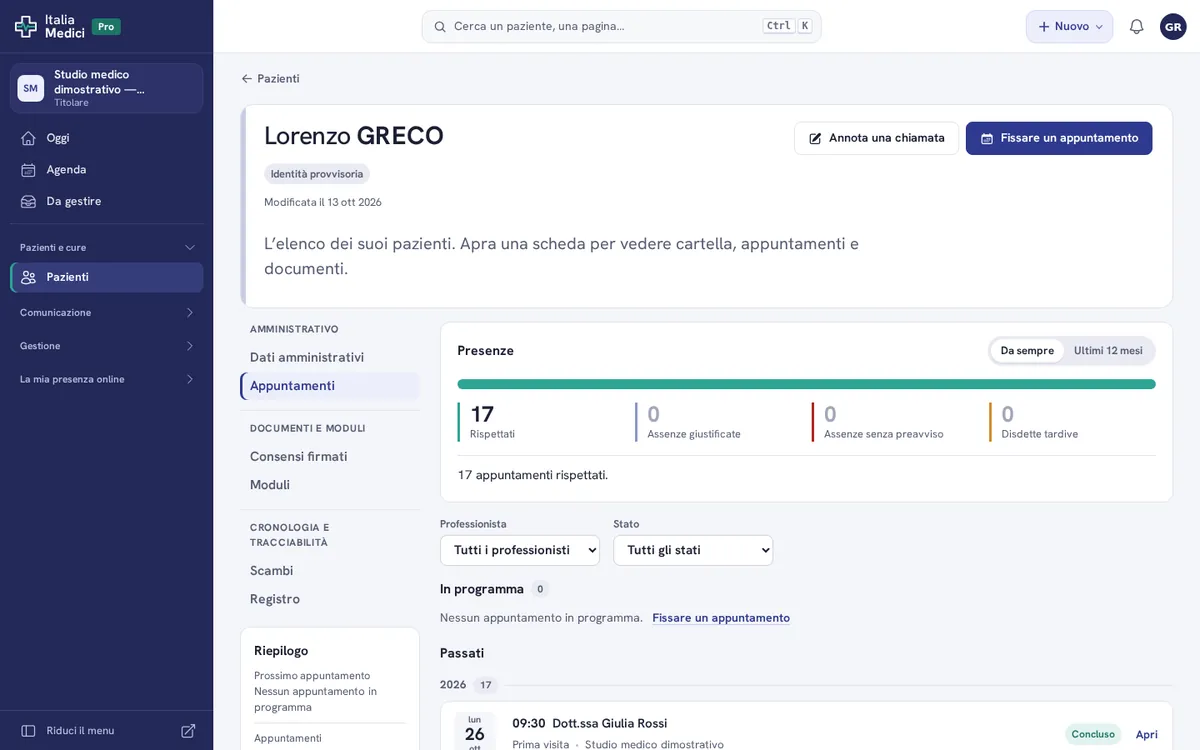Open Dati amministrativi tab
This screenshot has height=750, width=1200.
[x=330, y=358]
